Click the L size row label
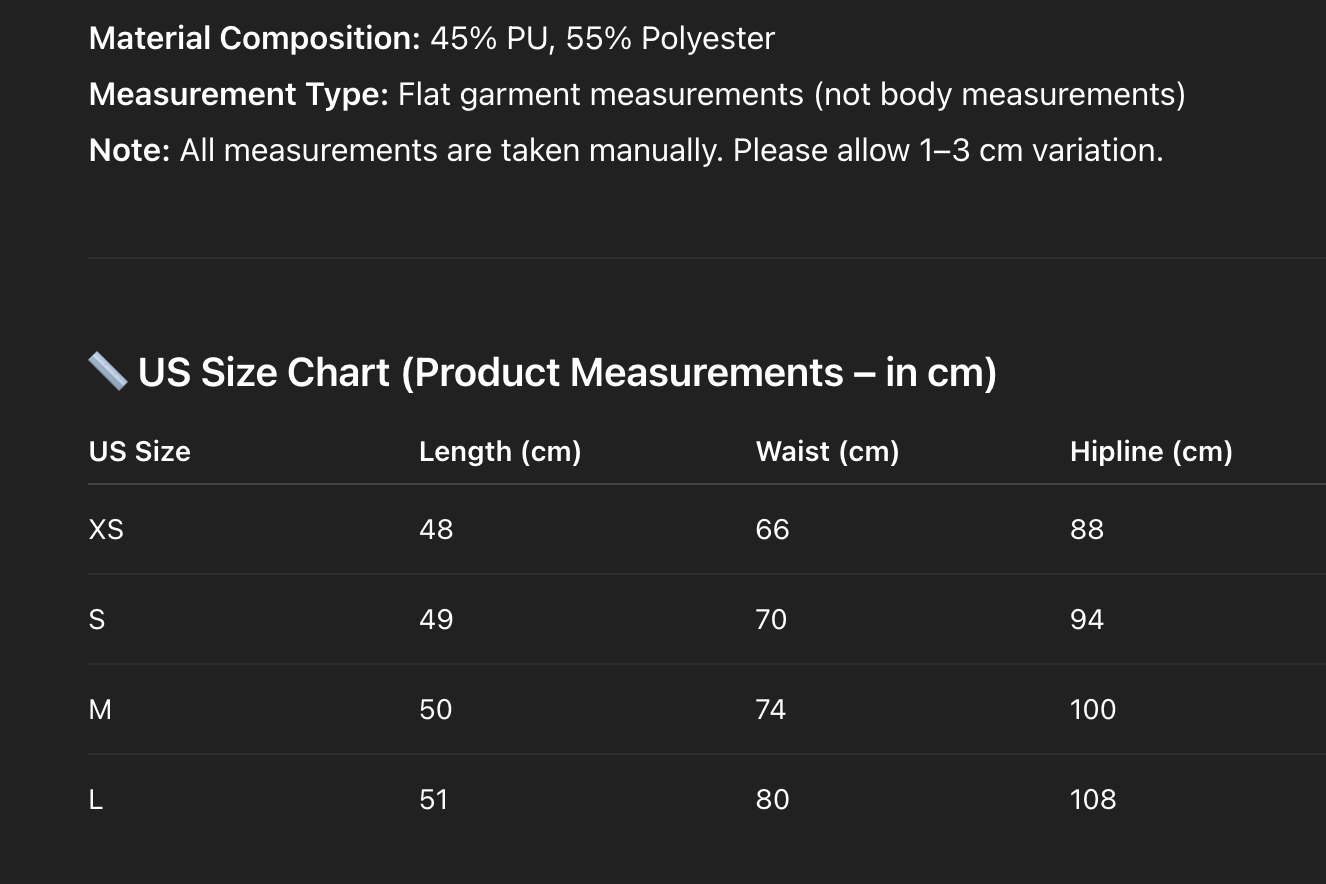Screen dimensions: 1326x884 point(96,800)
